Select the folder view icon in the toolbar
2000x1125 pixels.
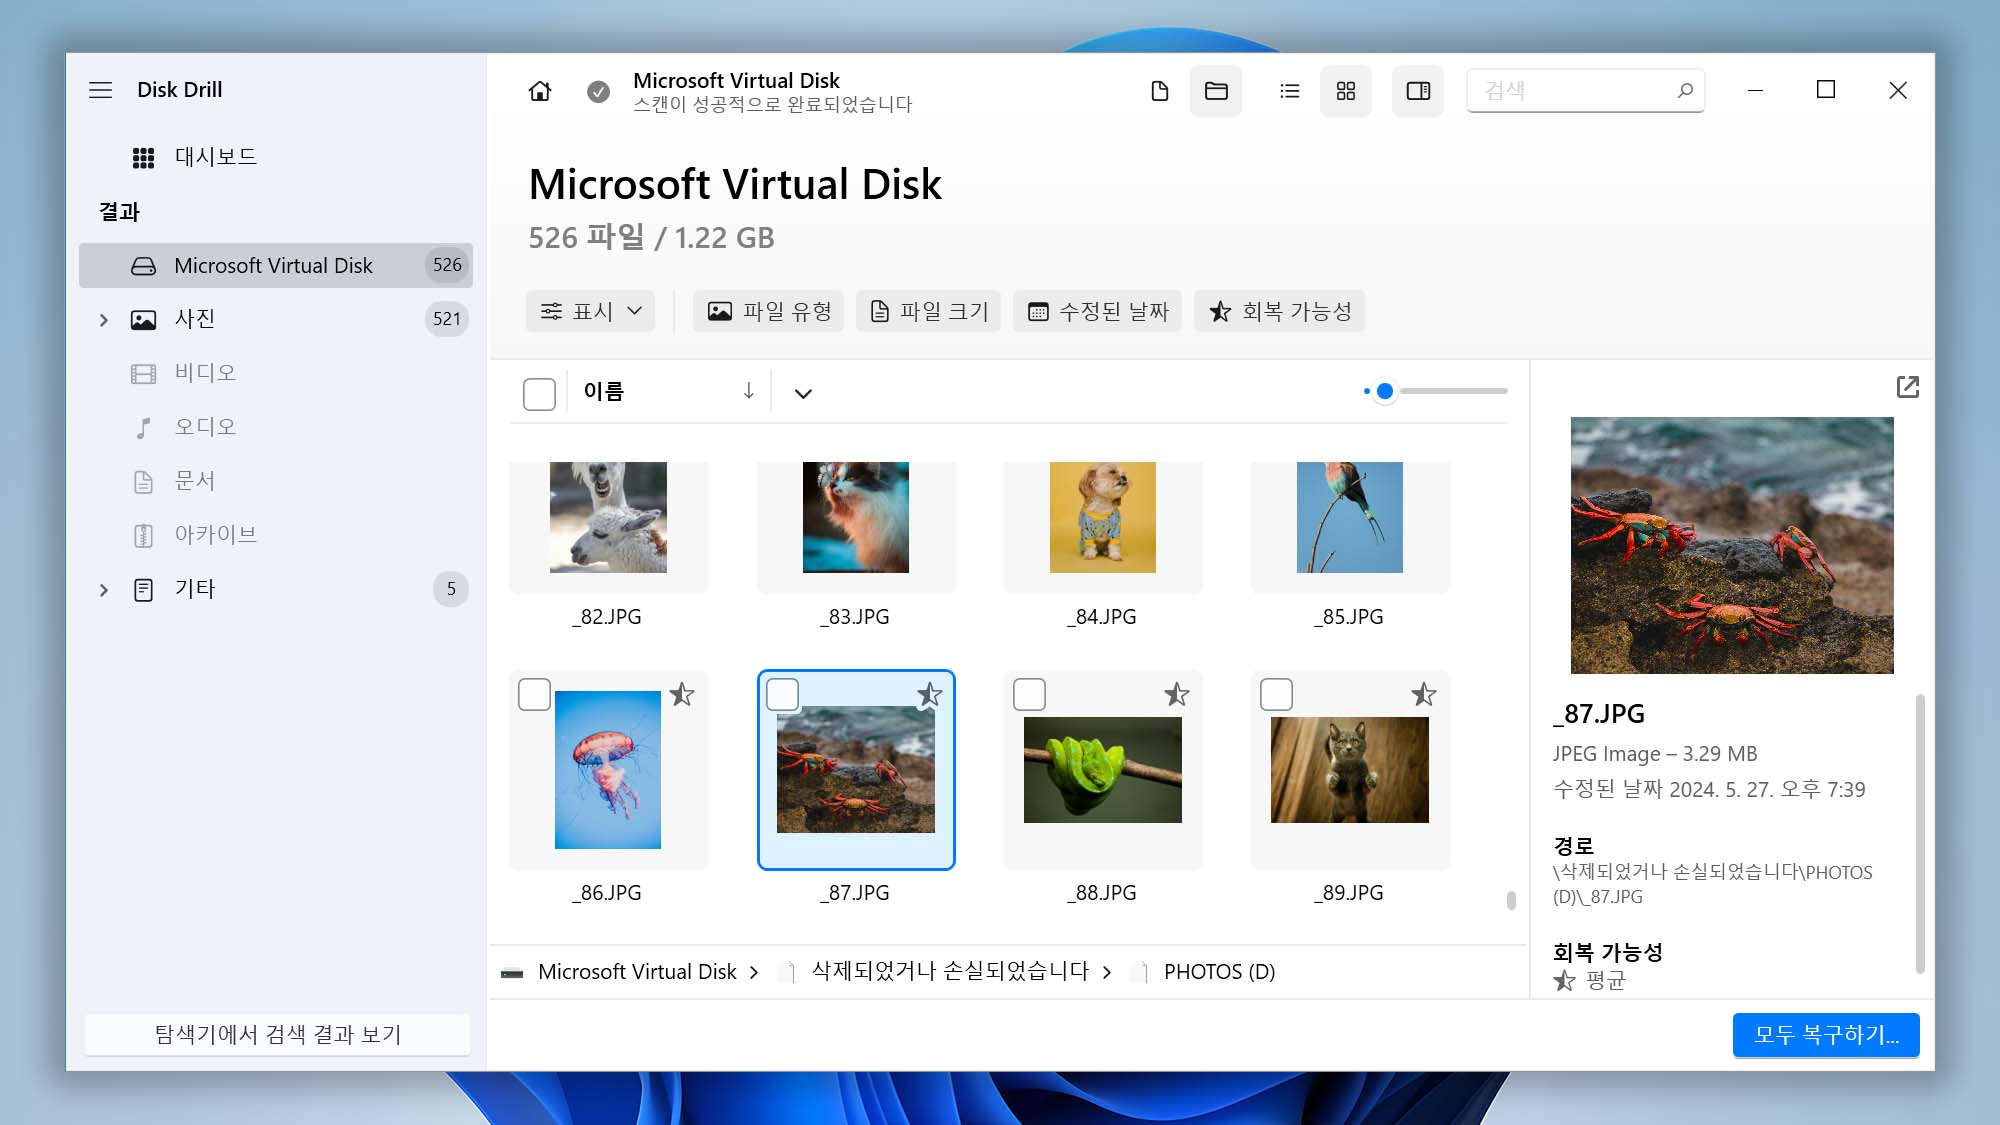1216,90
